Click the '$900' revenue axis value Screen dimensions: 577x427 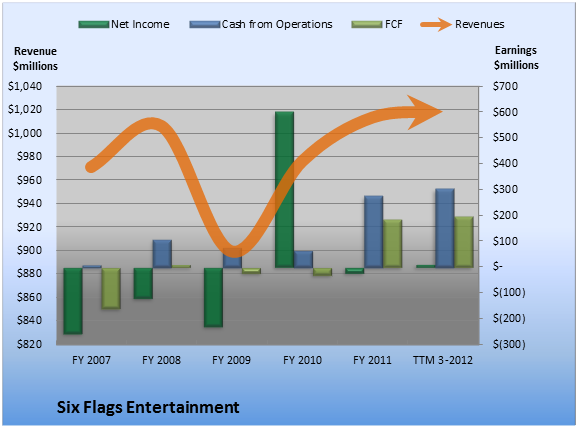tap(29, 250)
